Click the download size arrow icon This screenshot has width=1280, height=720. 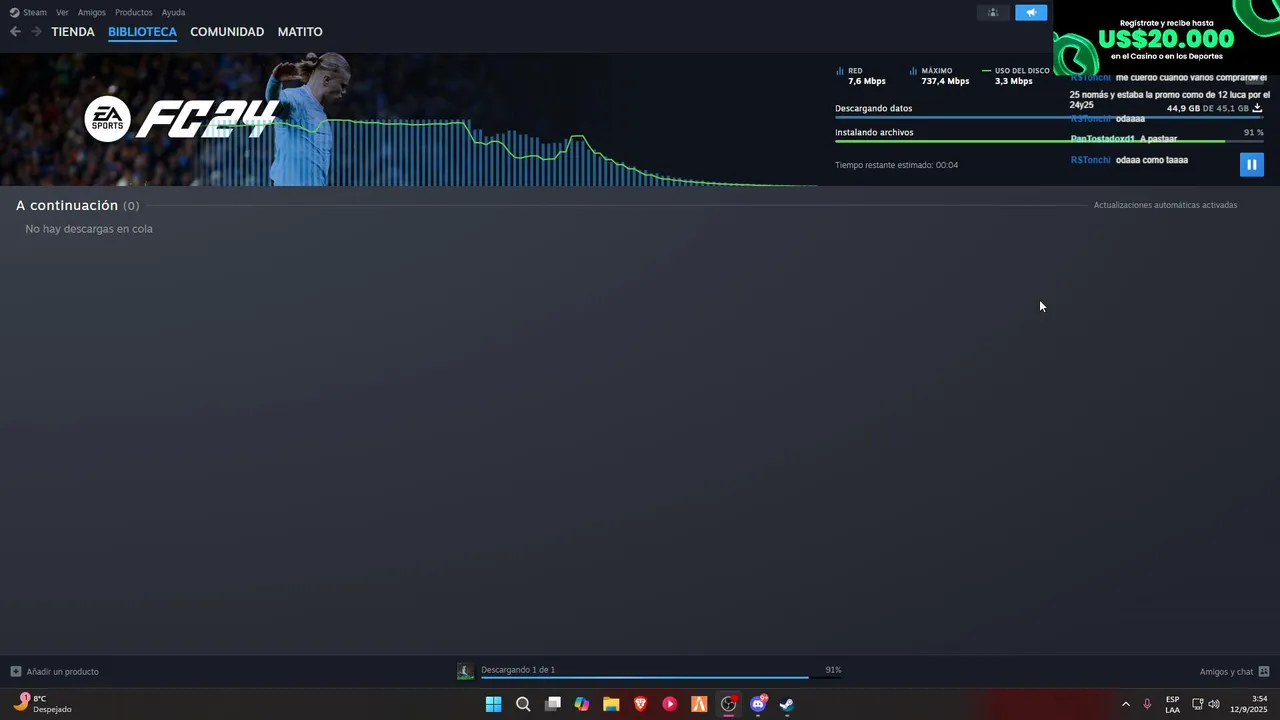click(x=1257, y=108)
